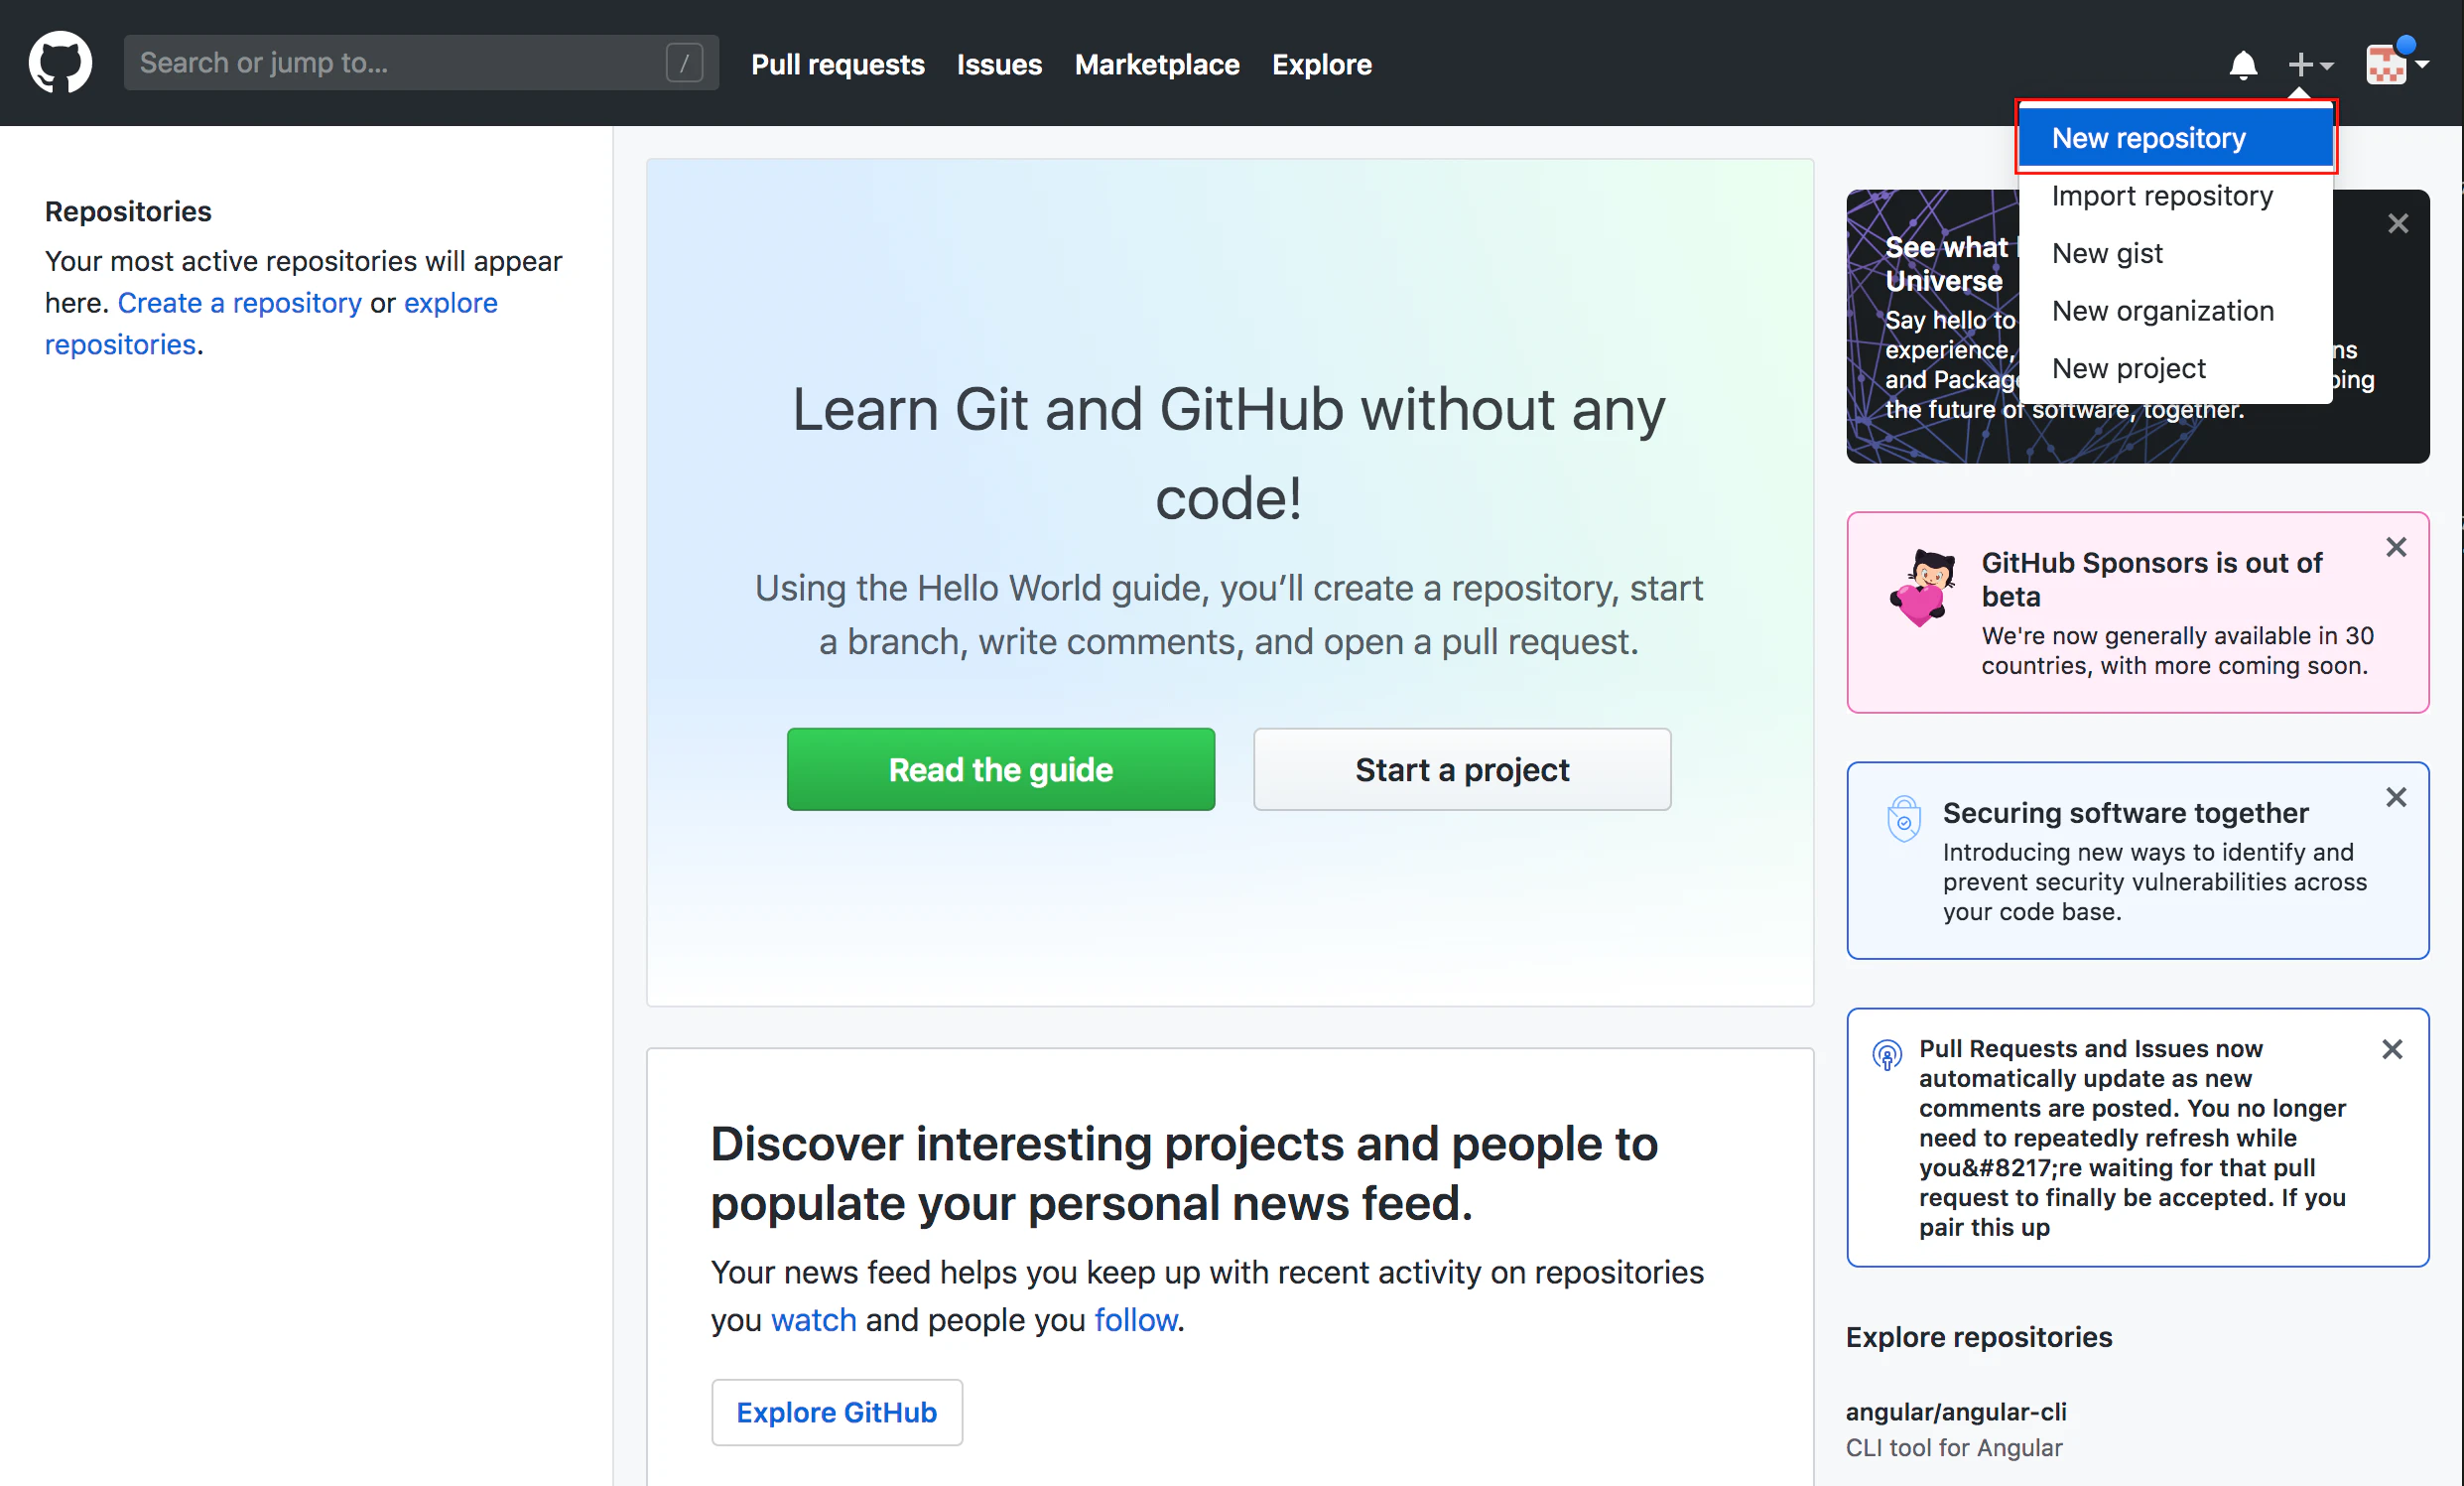This screenshot has height=1486, width=2464.
Task: Open the explore repositories link in sidebar
Action: (271, 323)
